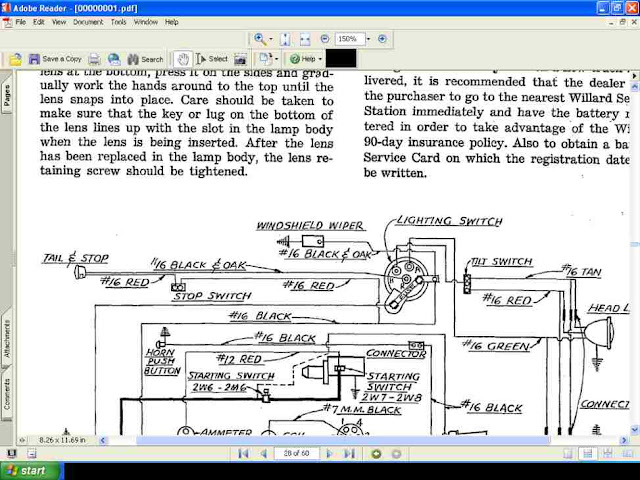640x480 pixels.
Task: Go to the next page
Action: 329,453
